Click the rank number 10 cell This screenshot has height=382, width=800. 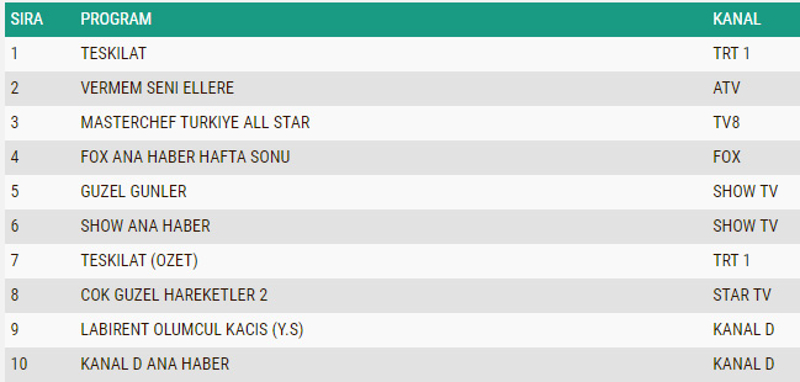pyautogui.click(x=19, y=364)
